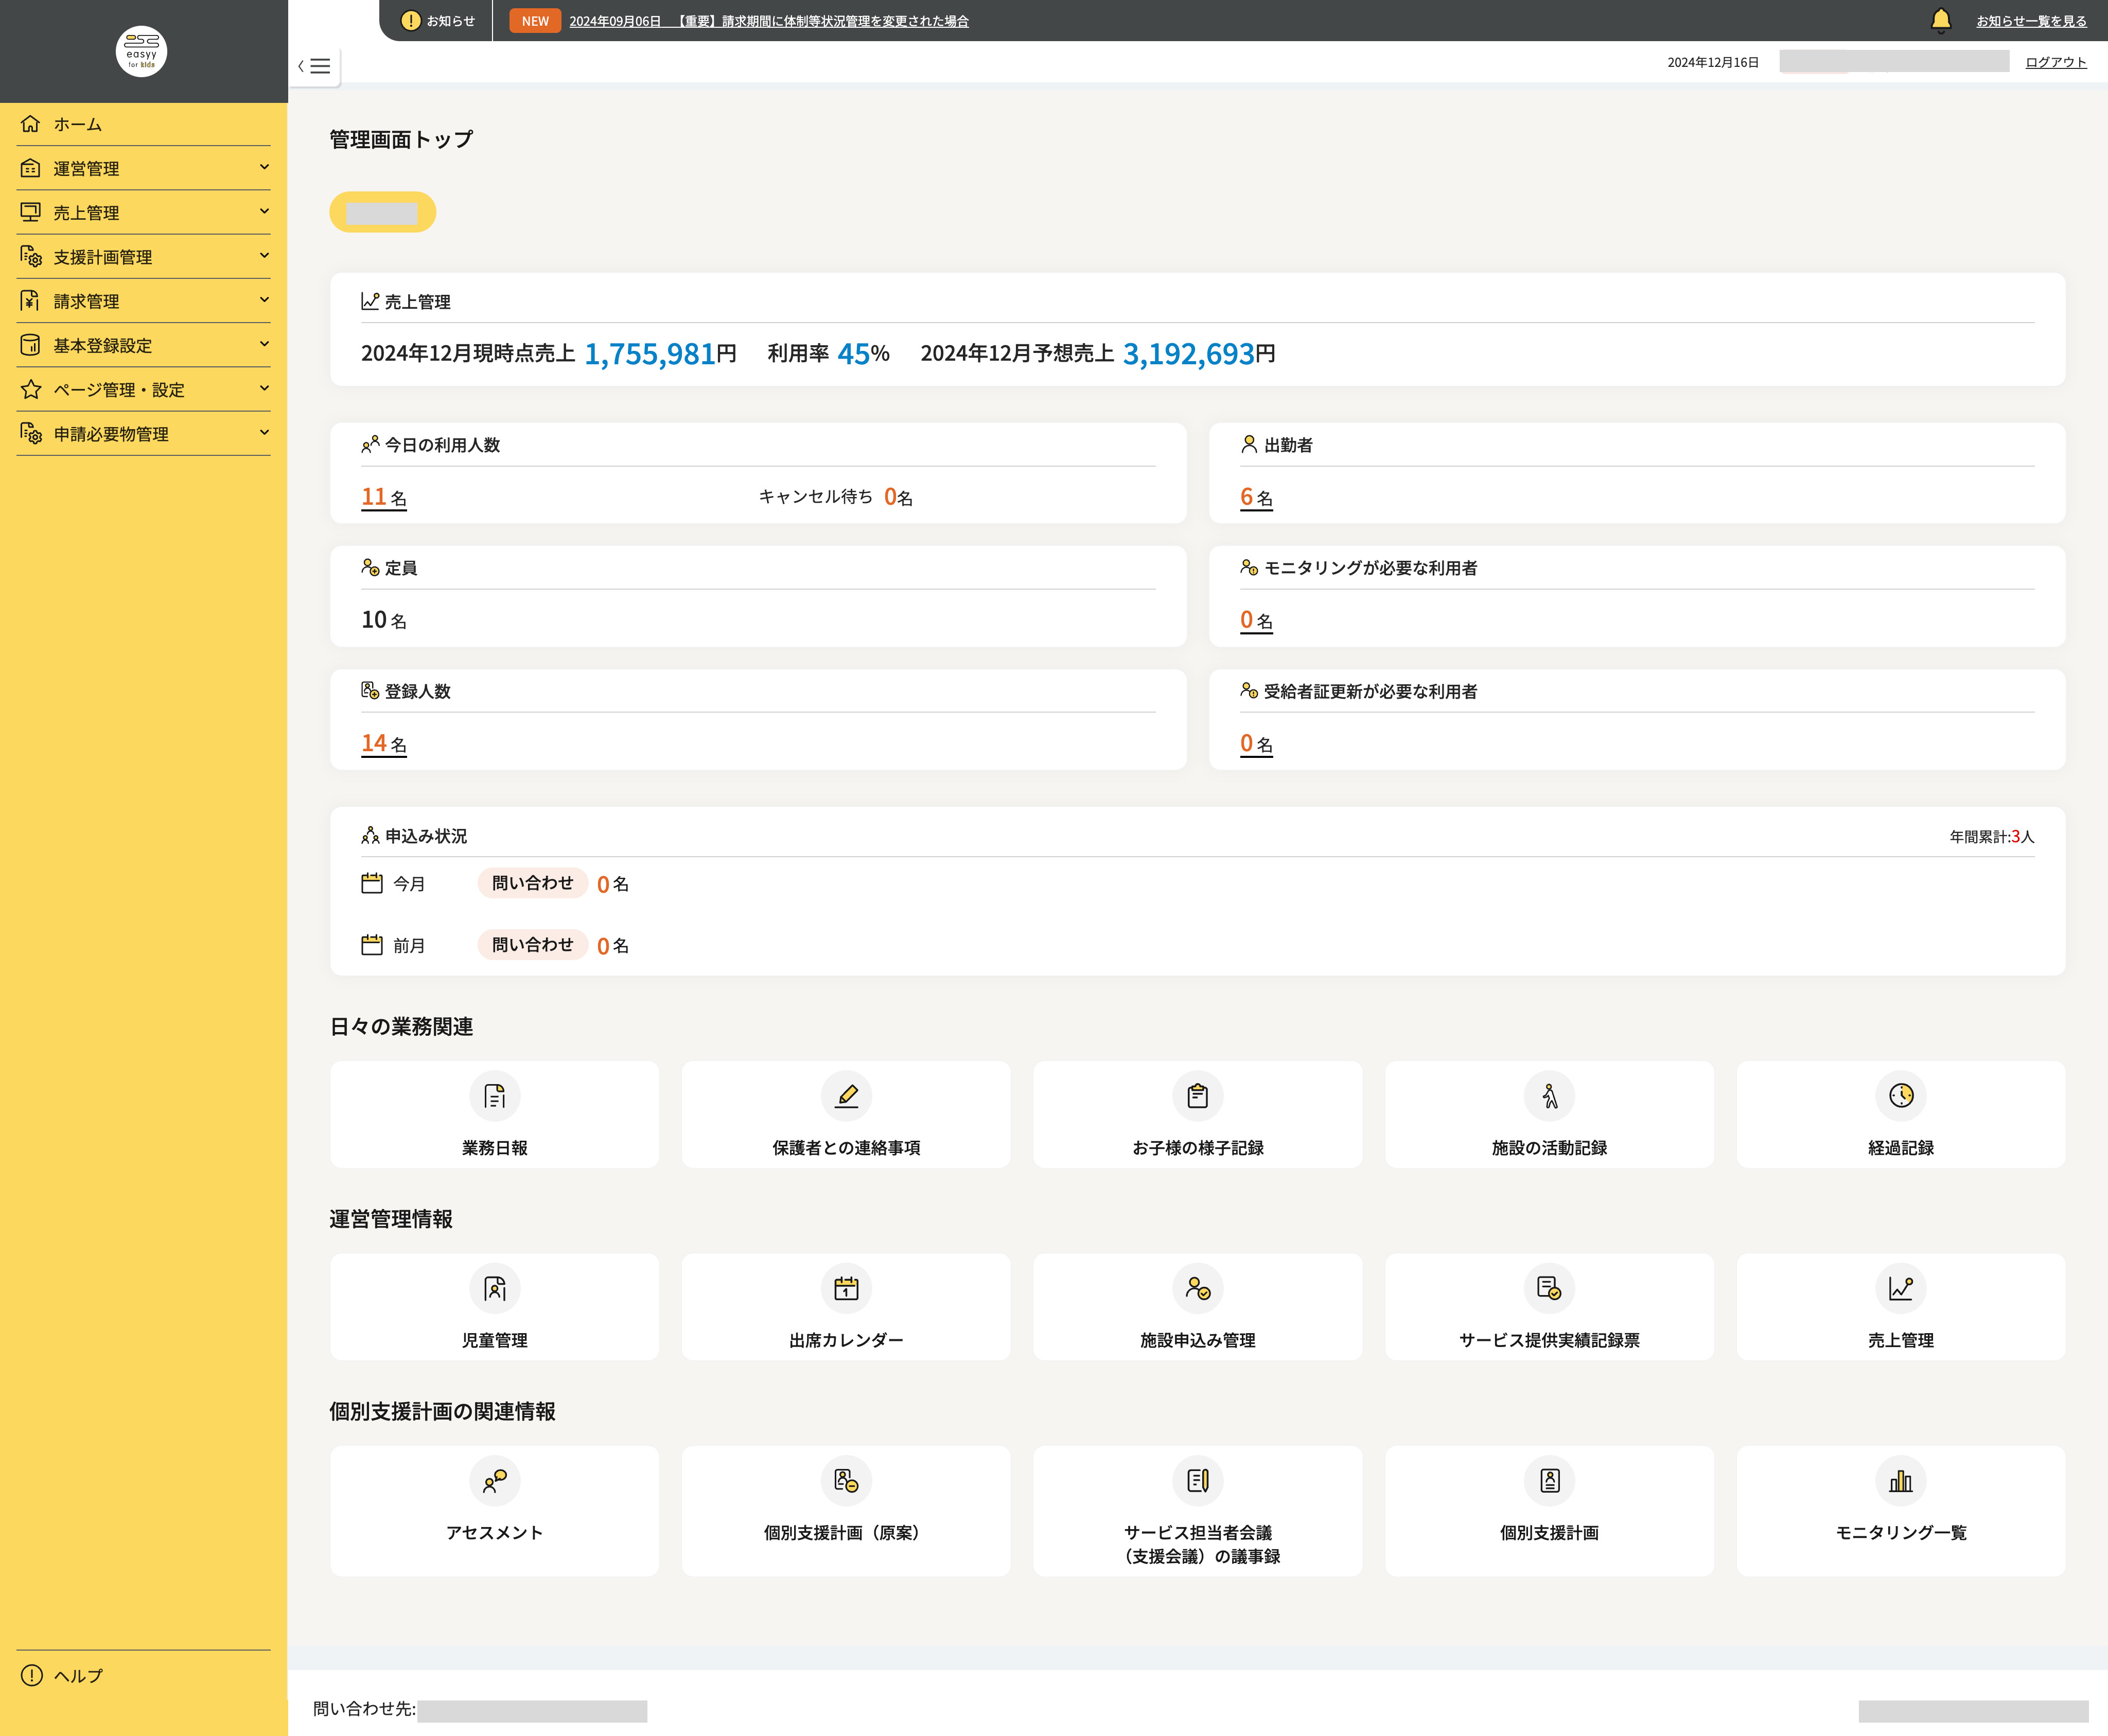Open 個別支援計画（原案） icon
Viewport: 2108px width, 1736px height.
[846, 1480]
